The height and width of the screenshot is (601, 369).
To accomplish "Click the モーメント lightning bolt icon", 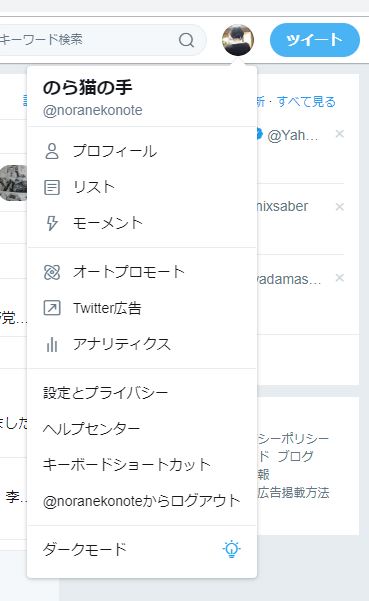I will 52,223.
